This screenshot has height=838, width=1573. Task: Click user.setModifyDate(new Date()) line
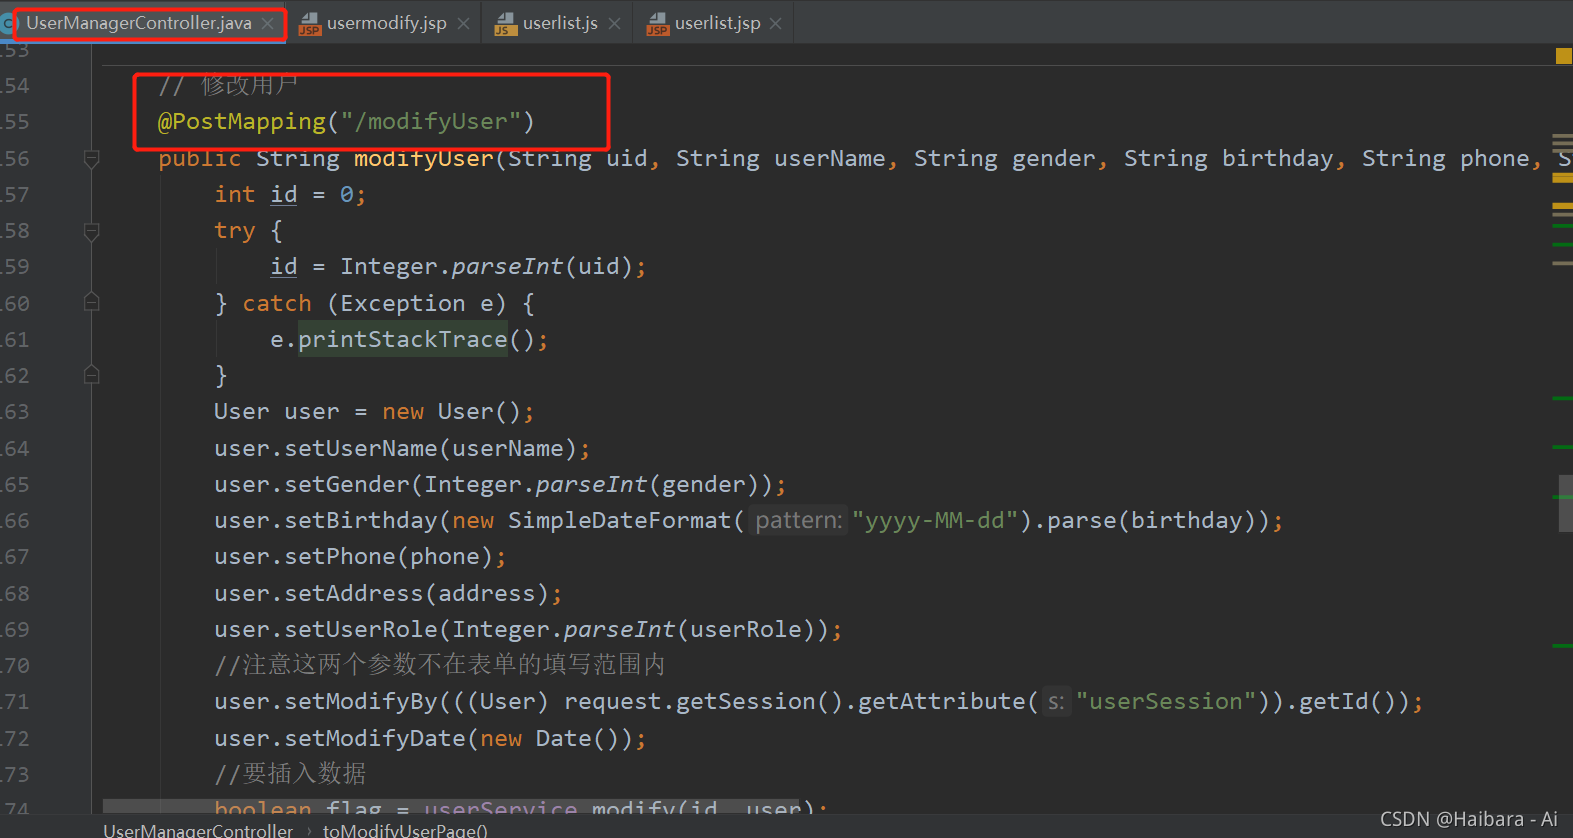pos(430,739)
